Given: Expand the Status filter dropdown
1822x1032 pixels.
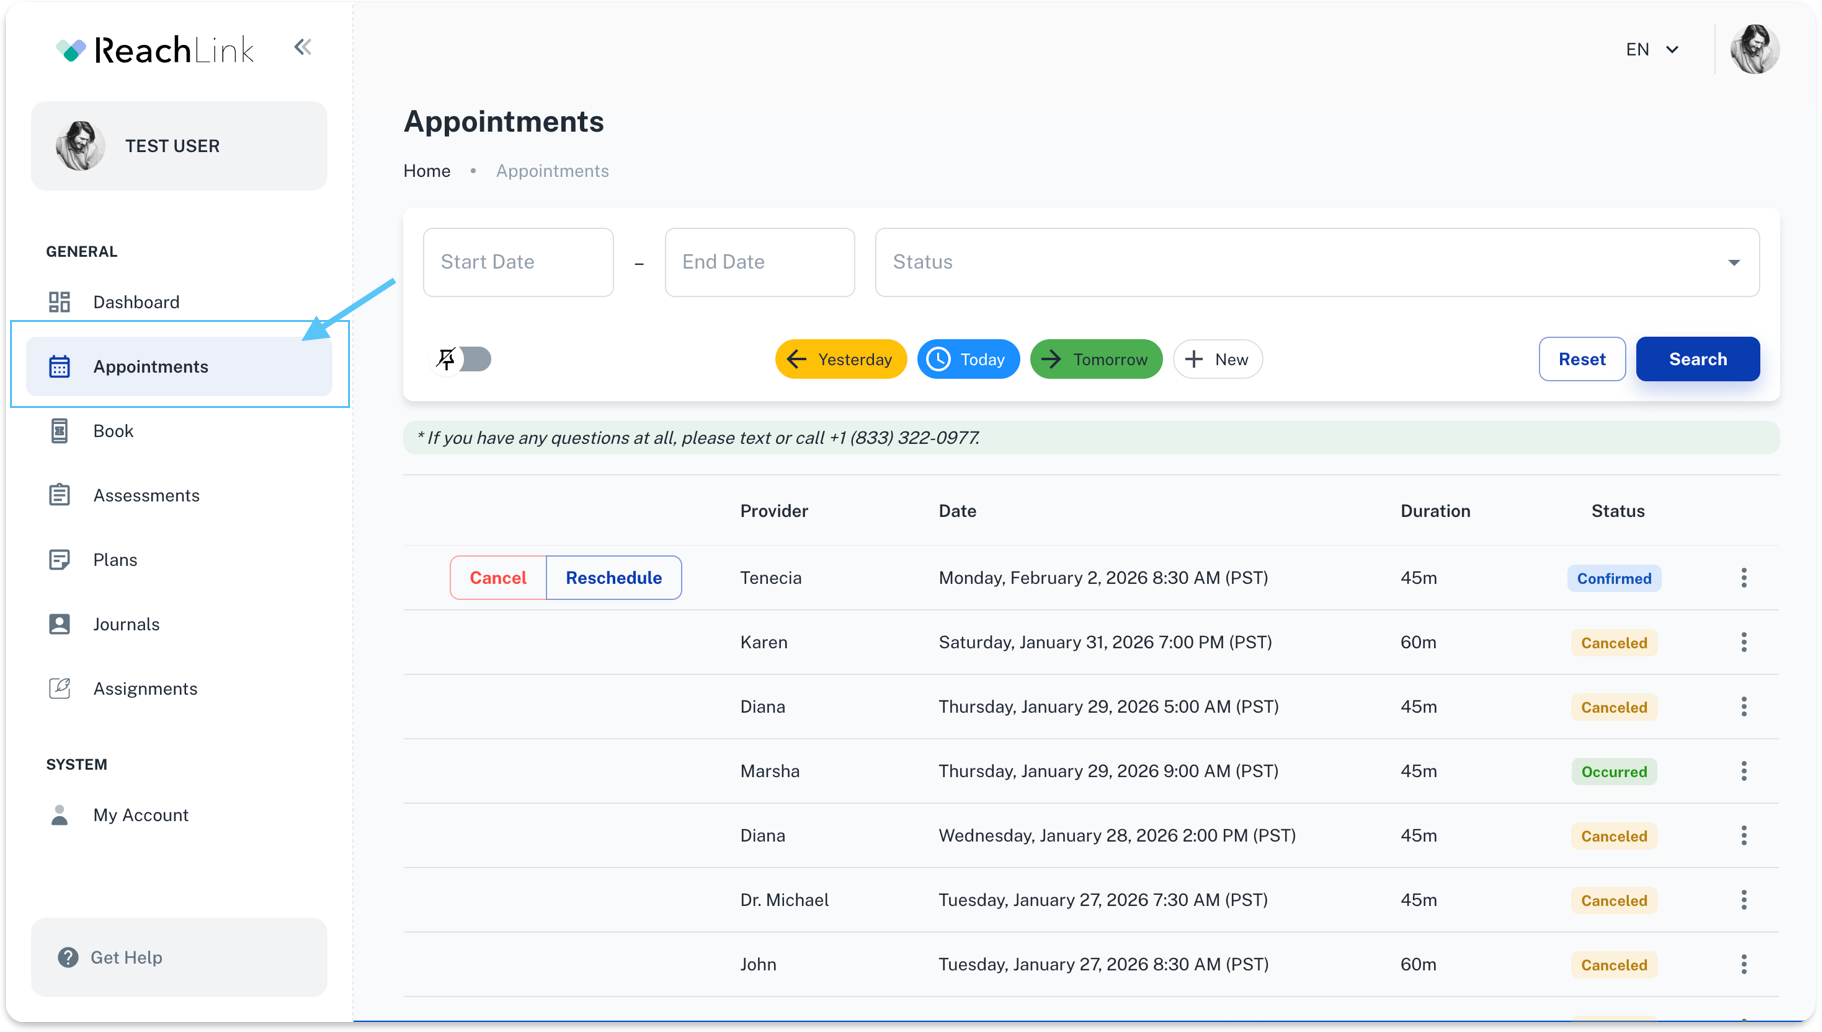Looking at the screenshot, I should (x=1317, y=262).
